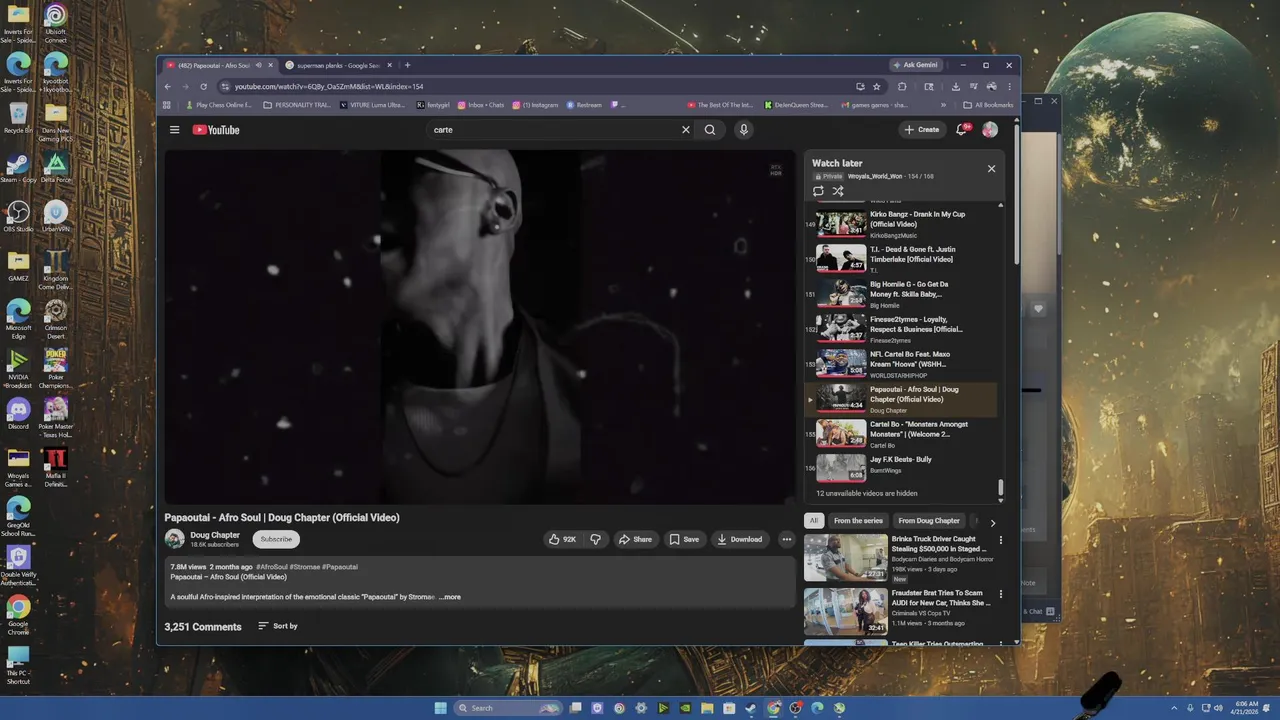Open OBS Studio desktop shortcut
The image size is (1280, 720).
pyautogui.click(x=18, y=216)
